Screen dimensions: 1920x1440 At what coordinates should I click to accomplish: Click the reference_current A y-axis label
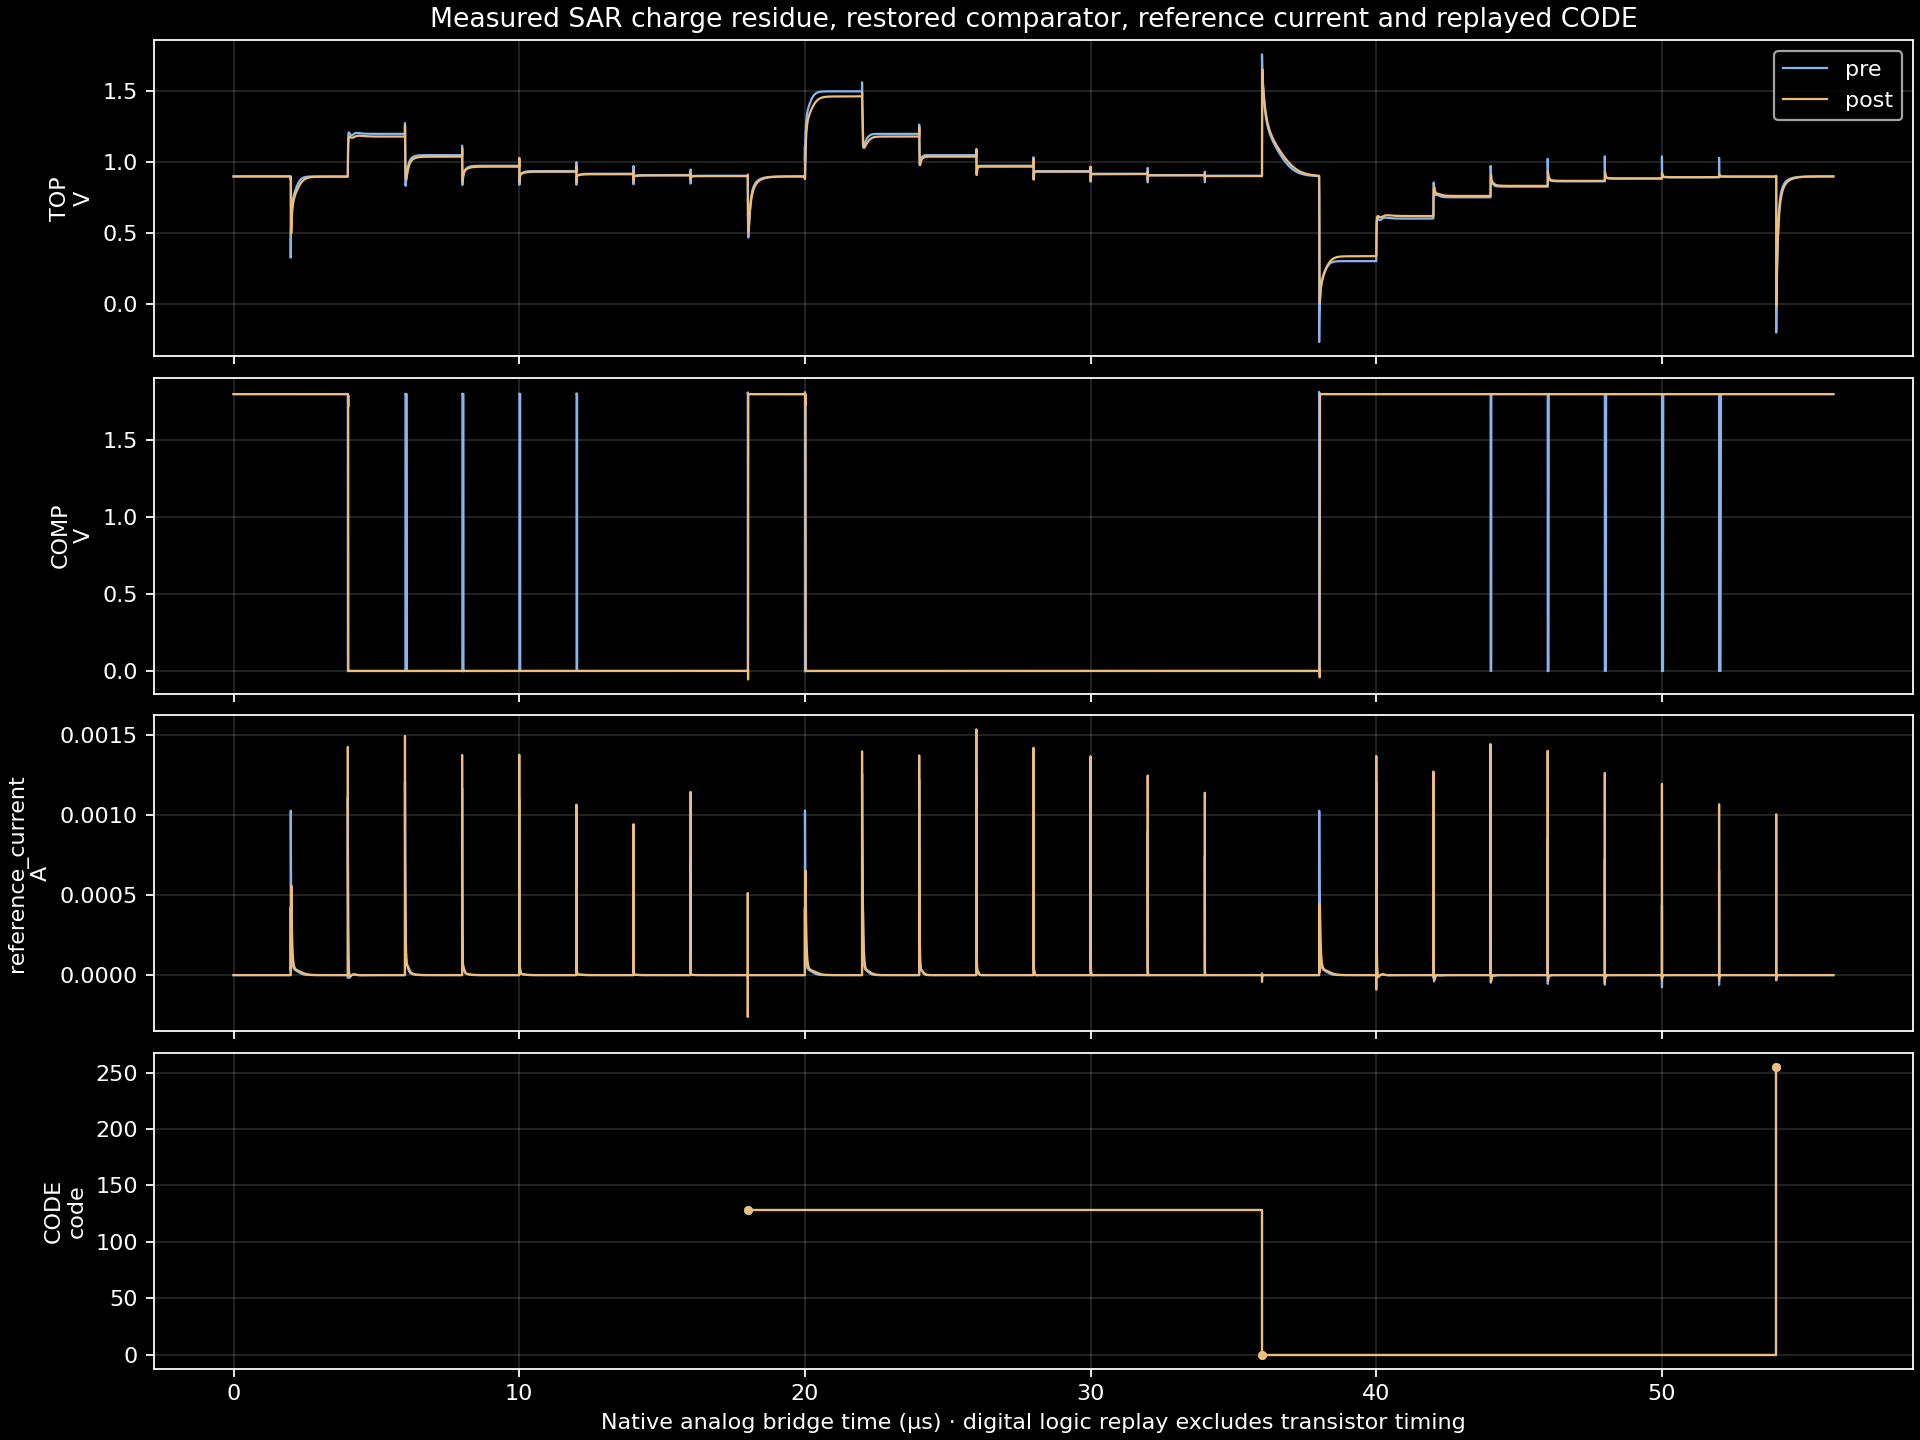[x=27, y=875]
